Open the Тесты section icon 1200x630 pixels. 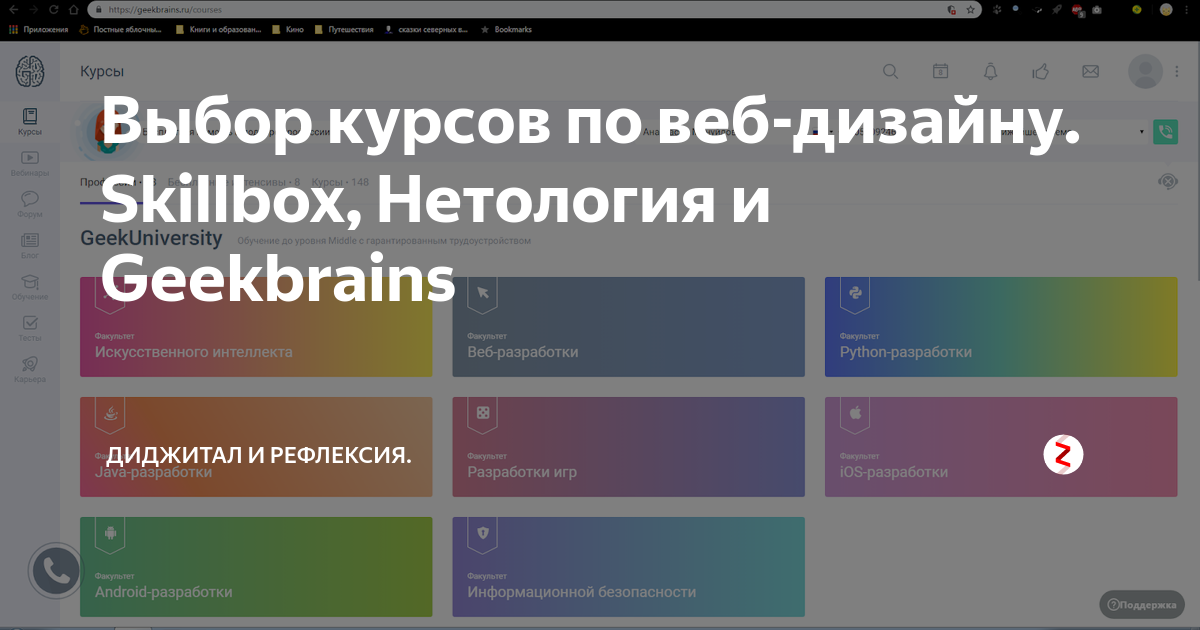(30, 323)
